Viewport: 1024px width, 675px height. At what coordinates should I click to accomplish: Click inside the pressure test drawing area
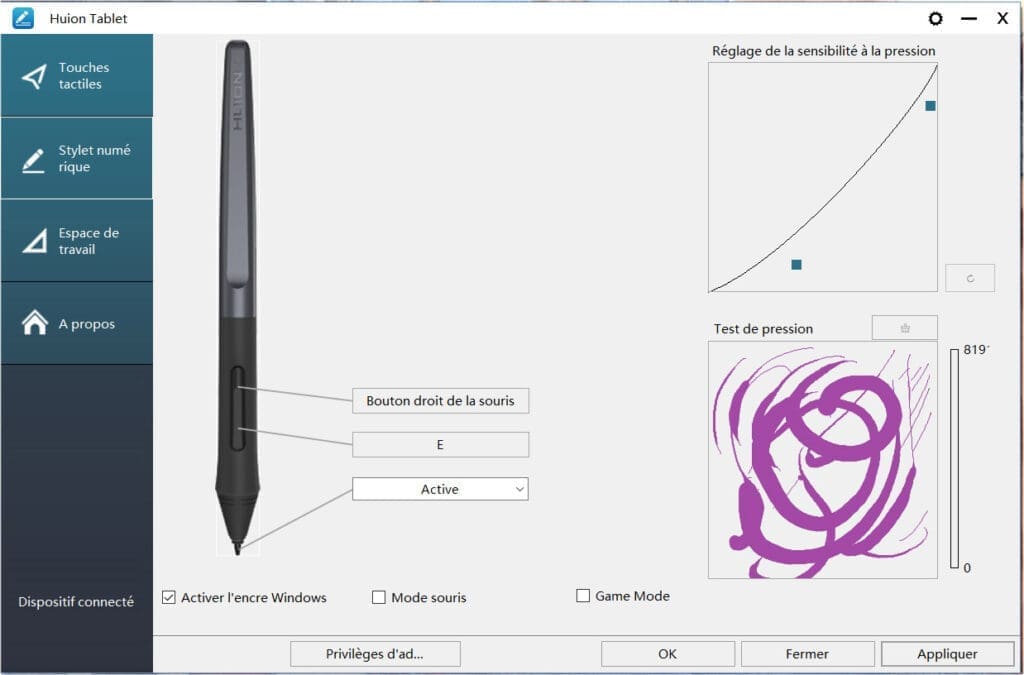pyautogui.click(x=823, y=460)
